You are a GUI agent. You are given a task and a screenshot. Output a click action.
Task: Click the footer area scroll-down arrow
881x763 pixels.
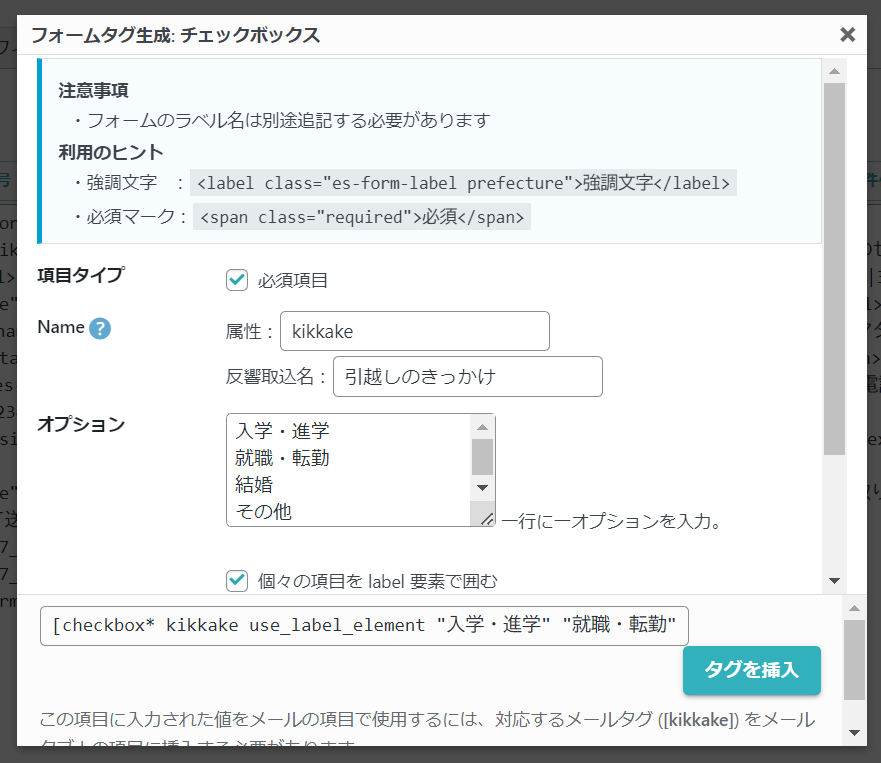854,733
